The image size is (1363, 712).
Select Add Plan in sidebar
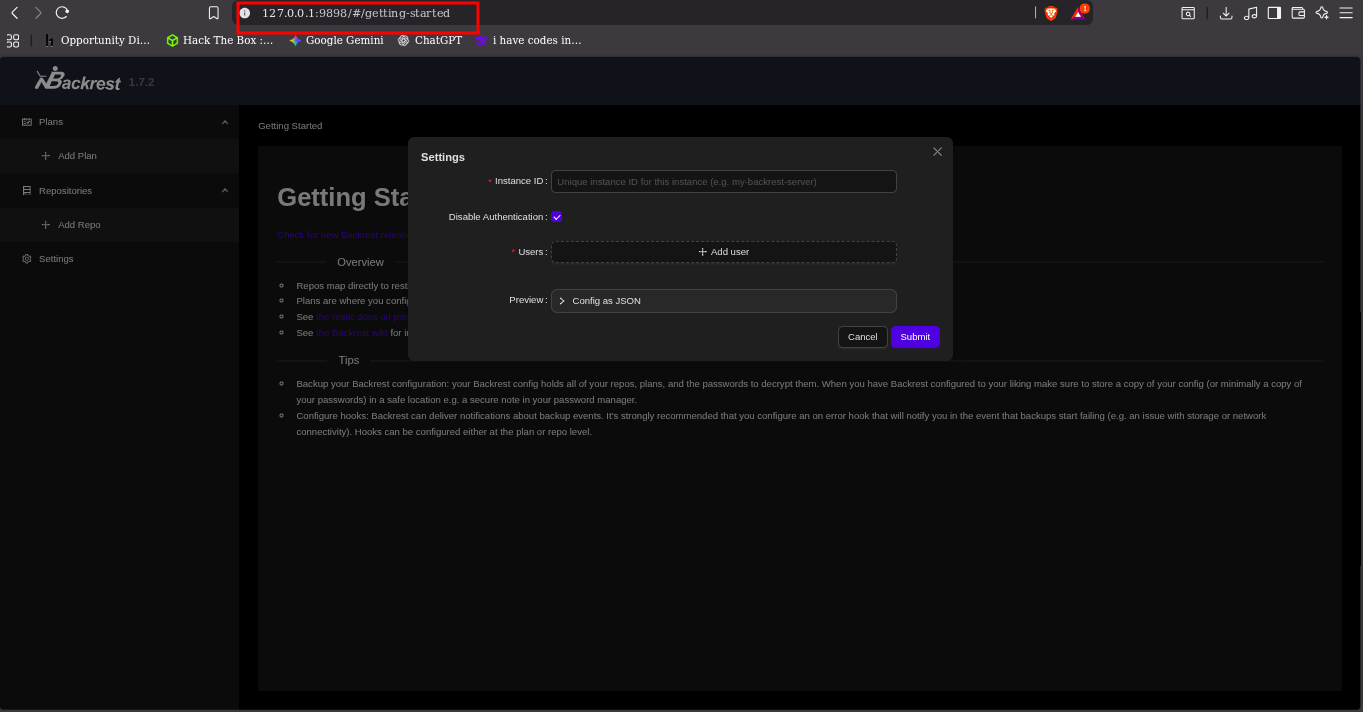tap(76, 156)
